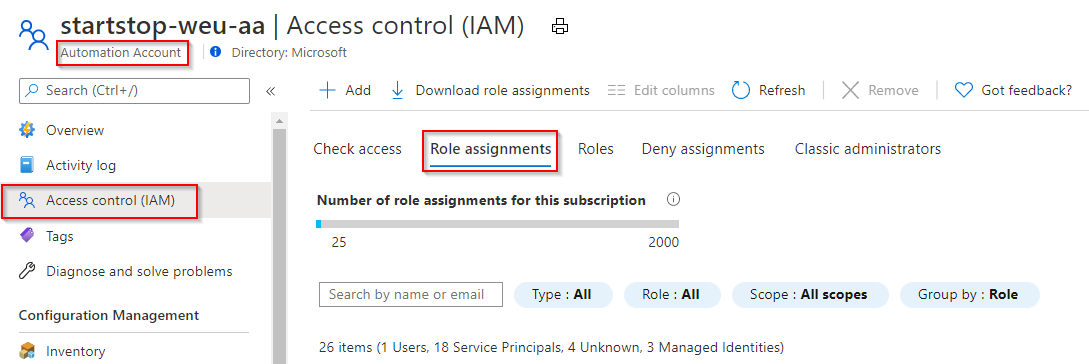
Task: Switch to the Check access tab
Action: coord(358,149)
